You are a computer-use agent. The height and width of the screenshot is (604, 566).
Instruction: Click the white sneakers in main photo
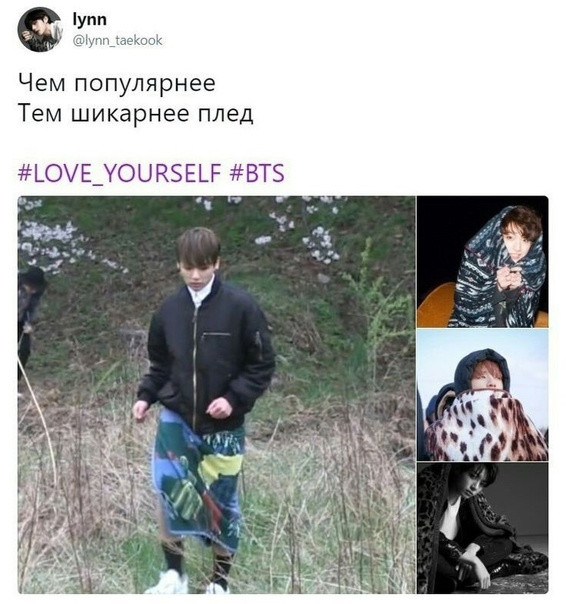pos(185,582)
